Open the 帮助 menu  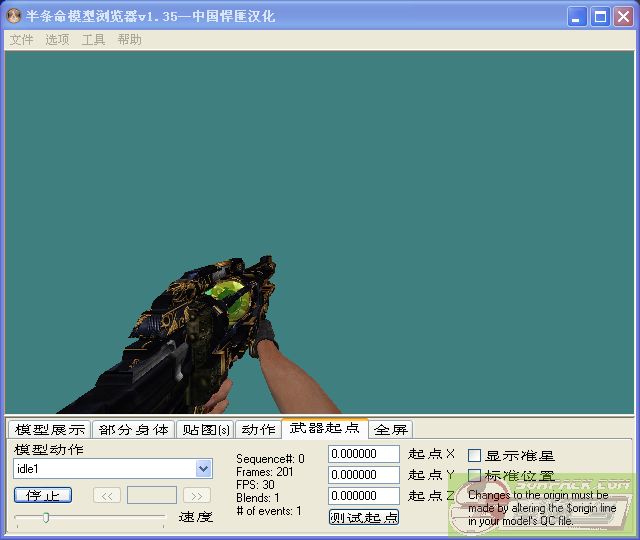tap(129, 40)
